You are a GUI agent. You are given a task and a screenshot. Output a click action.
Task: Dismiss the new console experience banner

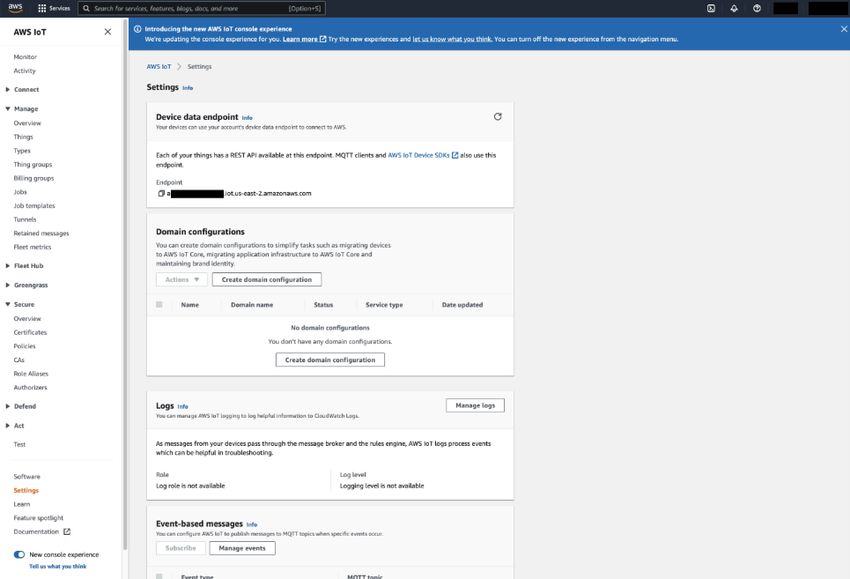[x=843, y=29]
